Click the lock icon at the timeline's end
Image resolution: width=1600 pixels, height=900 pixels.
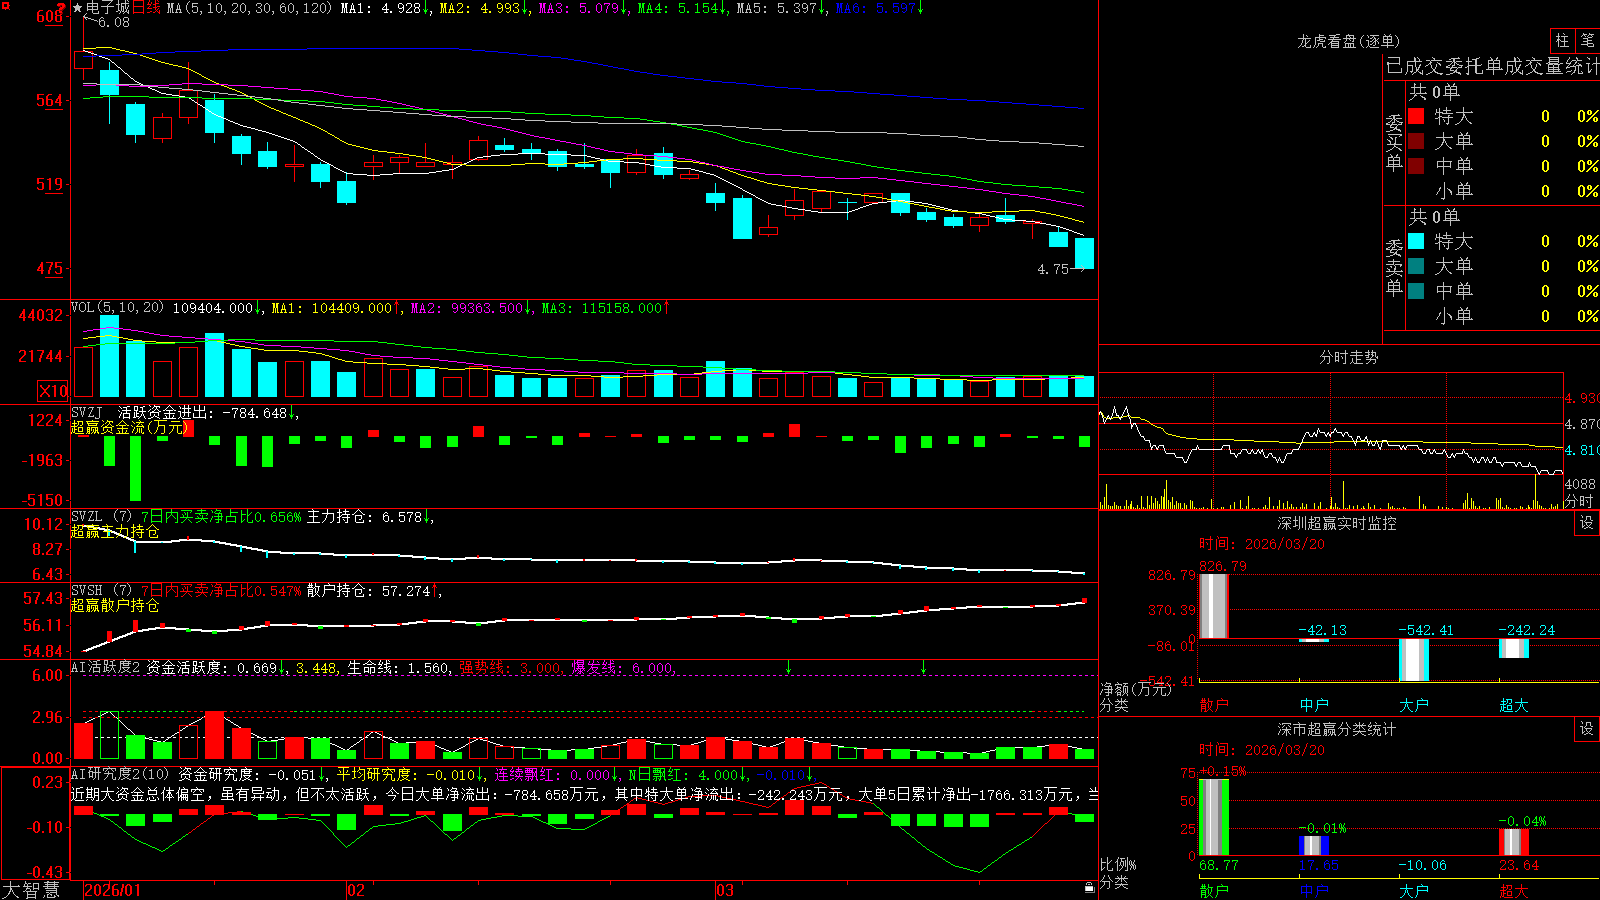click(x=1089, y=888)
